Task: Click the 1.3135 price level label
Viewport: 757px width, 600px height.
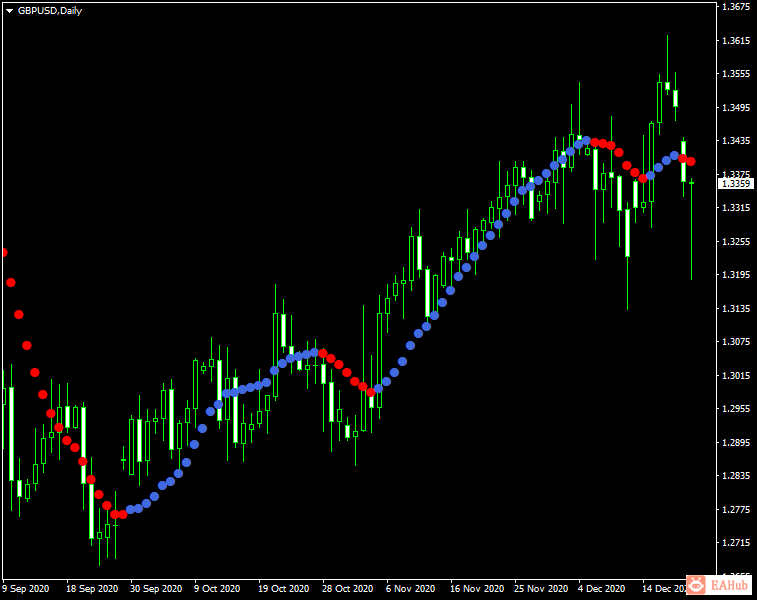Action: [736, 308]
